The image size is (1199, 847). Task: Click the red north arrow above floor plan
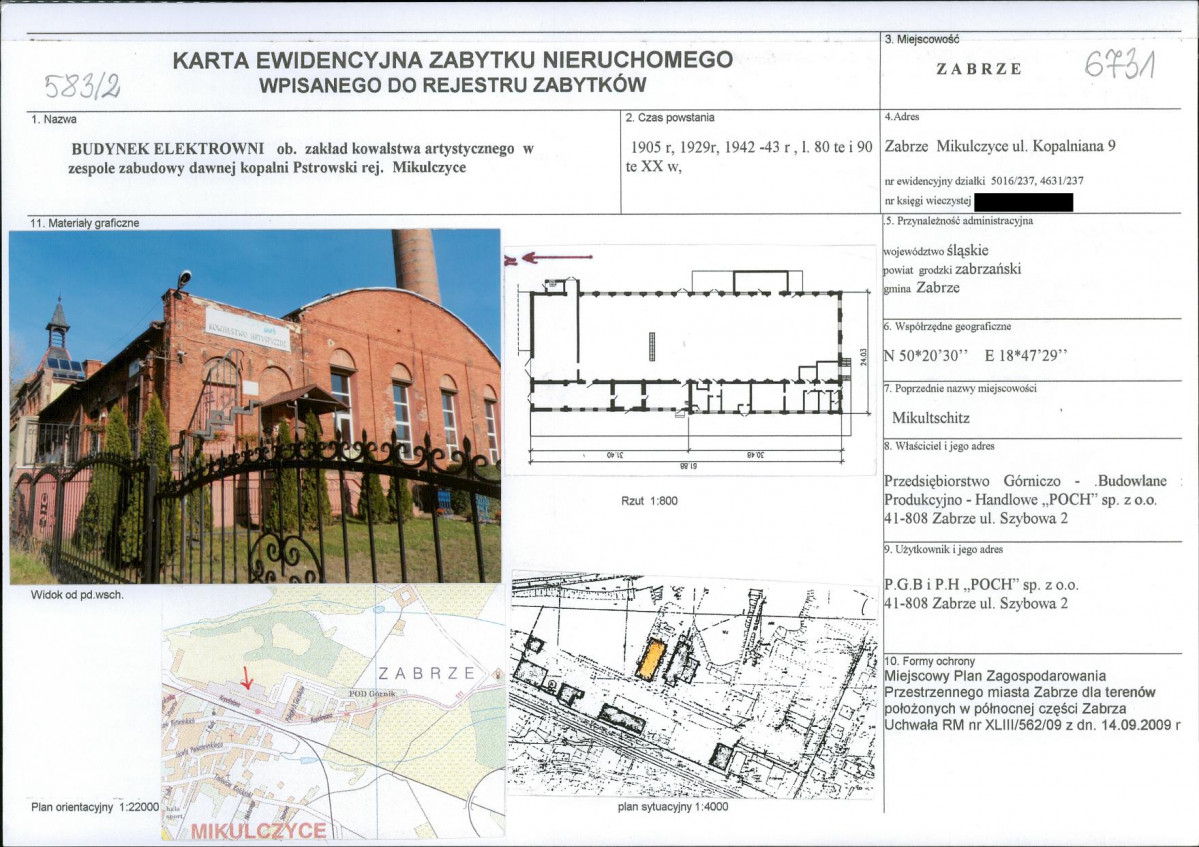(x=555, y=258)
